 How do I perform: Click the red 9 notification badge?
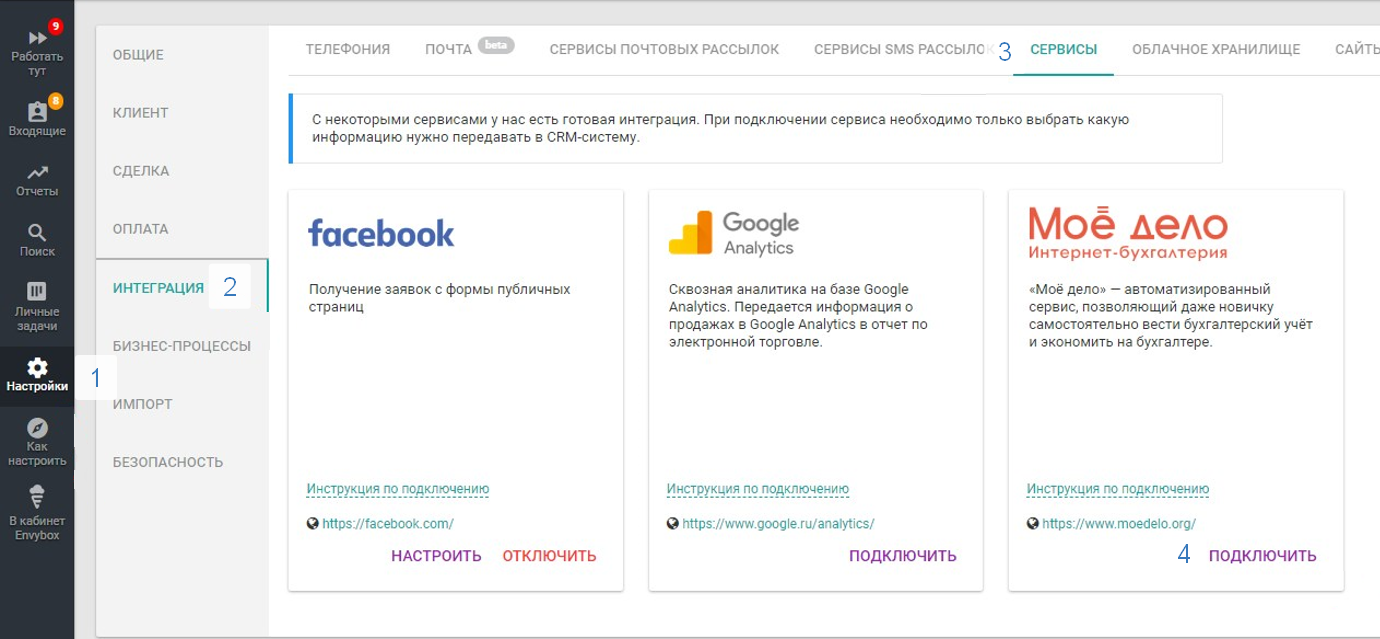[x=55, y=25]
